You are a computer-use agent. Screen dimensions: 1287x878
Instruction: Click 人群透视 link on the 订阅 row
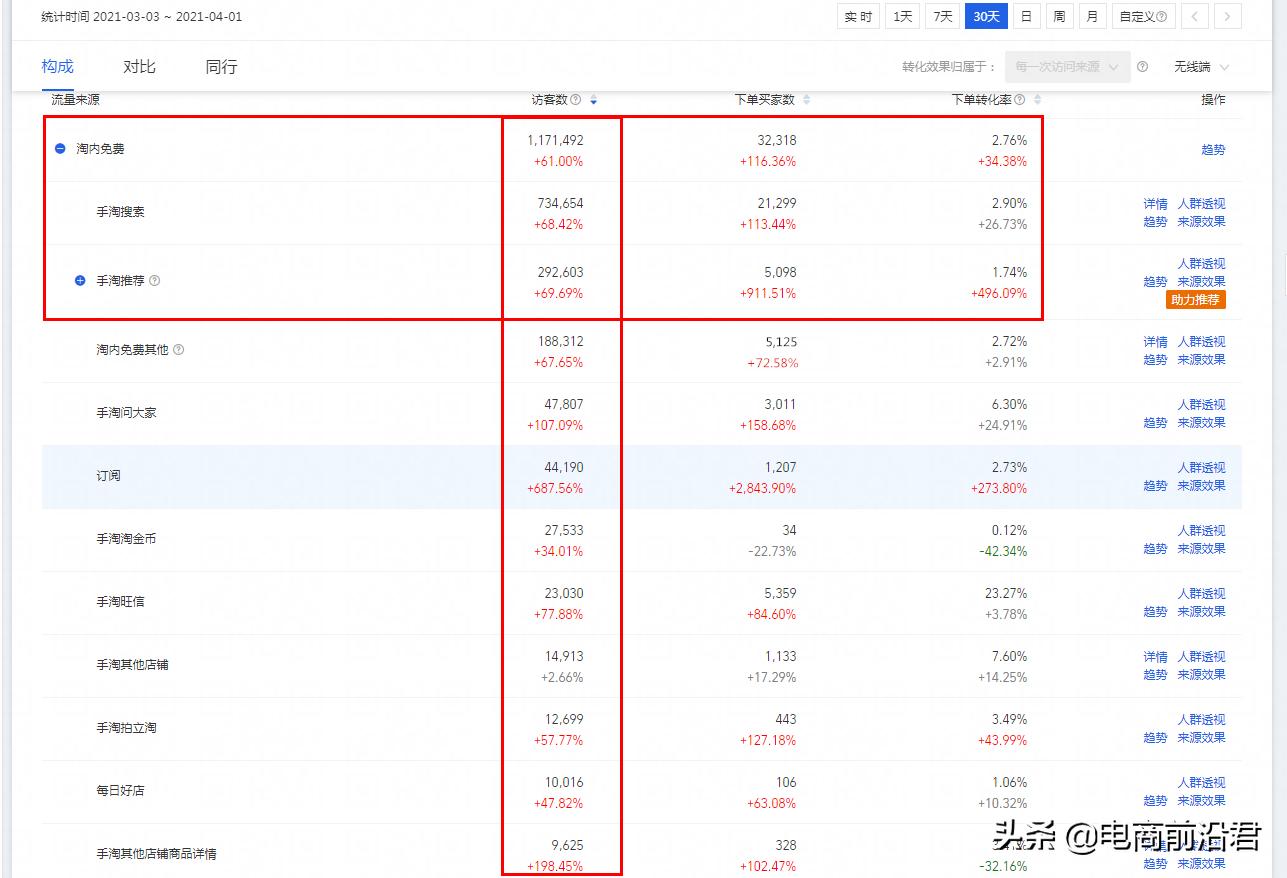(x=1202, y=466)
